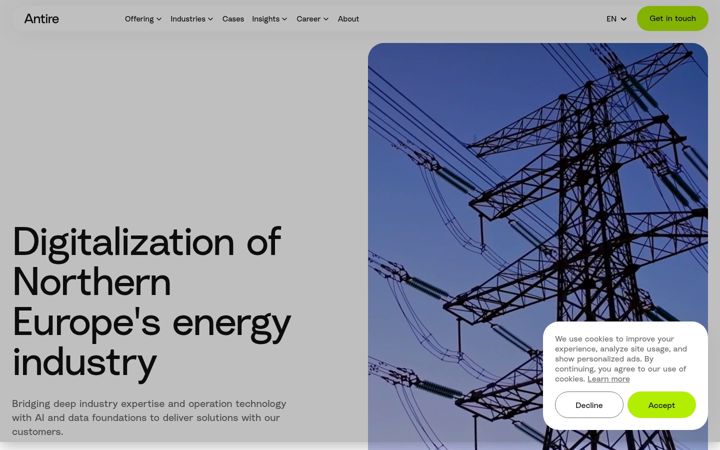
Task: Decline the cookie consent
Action: tap(589, 405)
